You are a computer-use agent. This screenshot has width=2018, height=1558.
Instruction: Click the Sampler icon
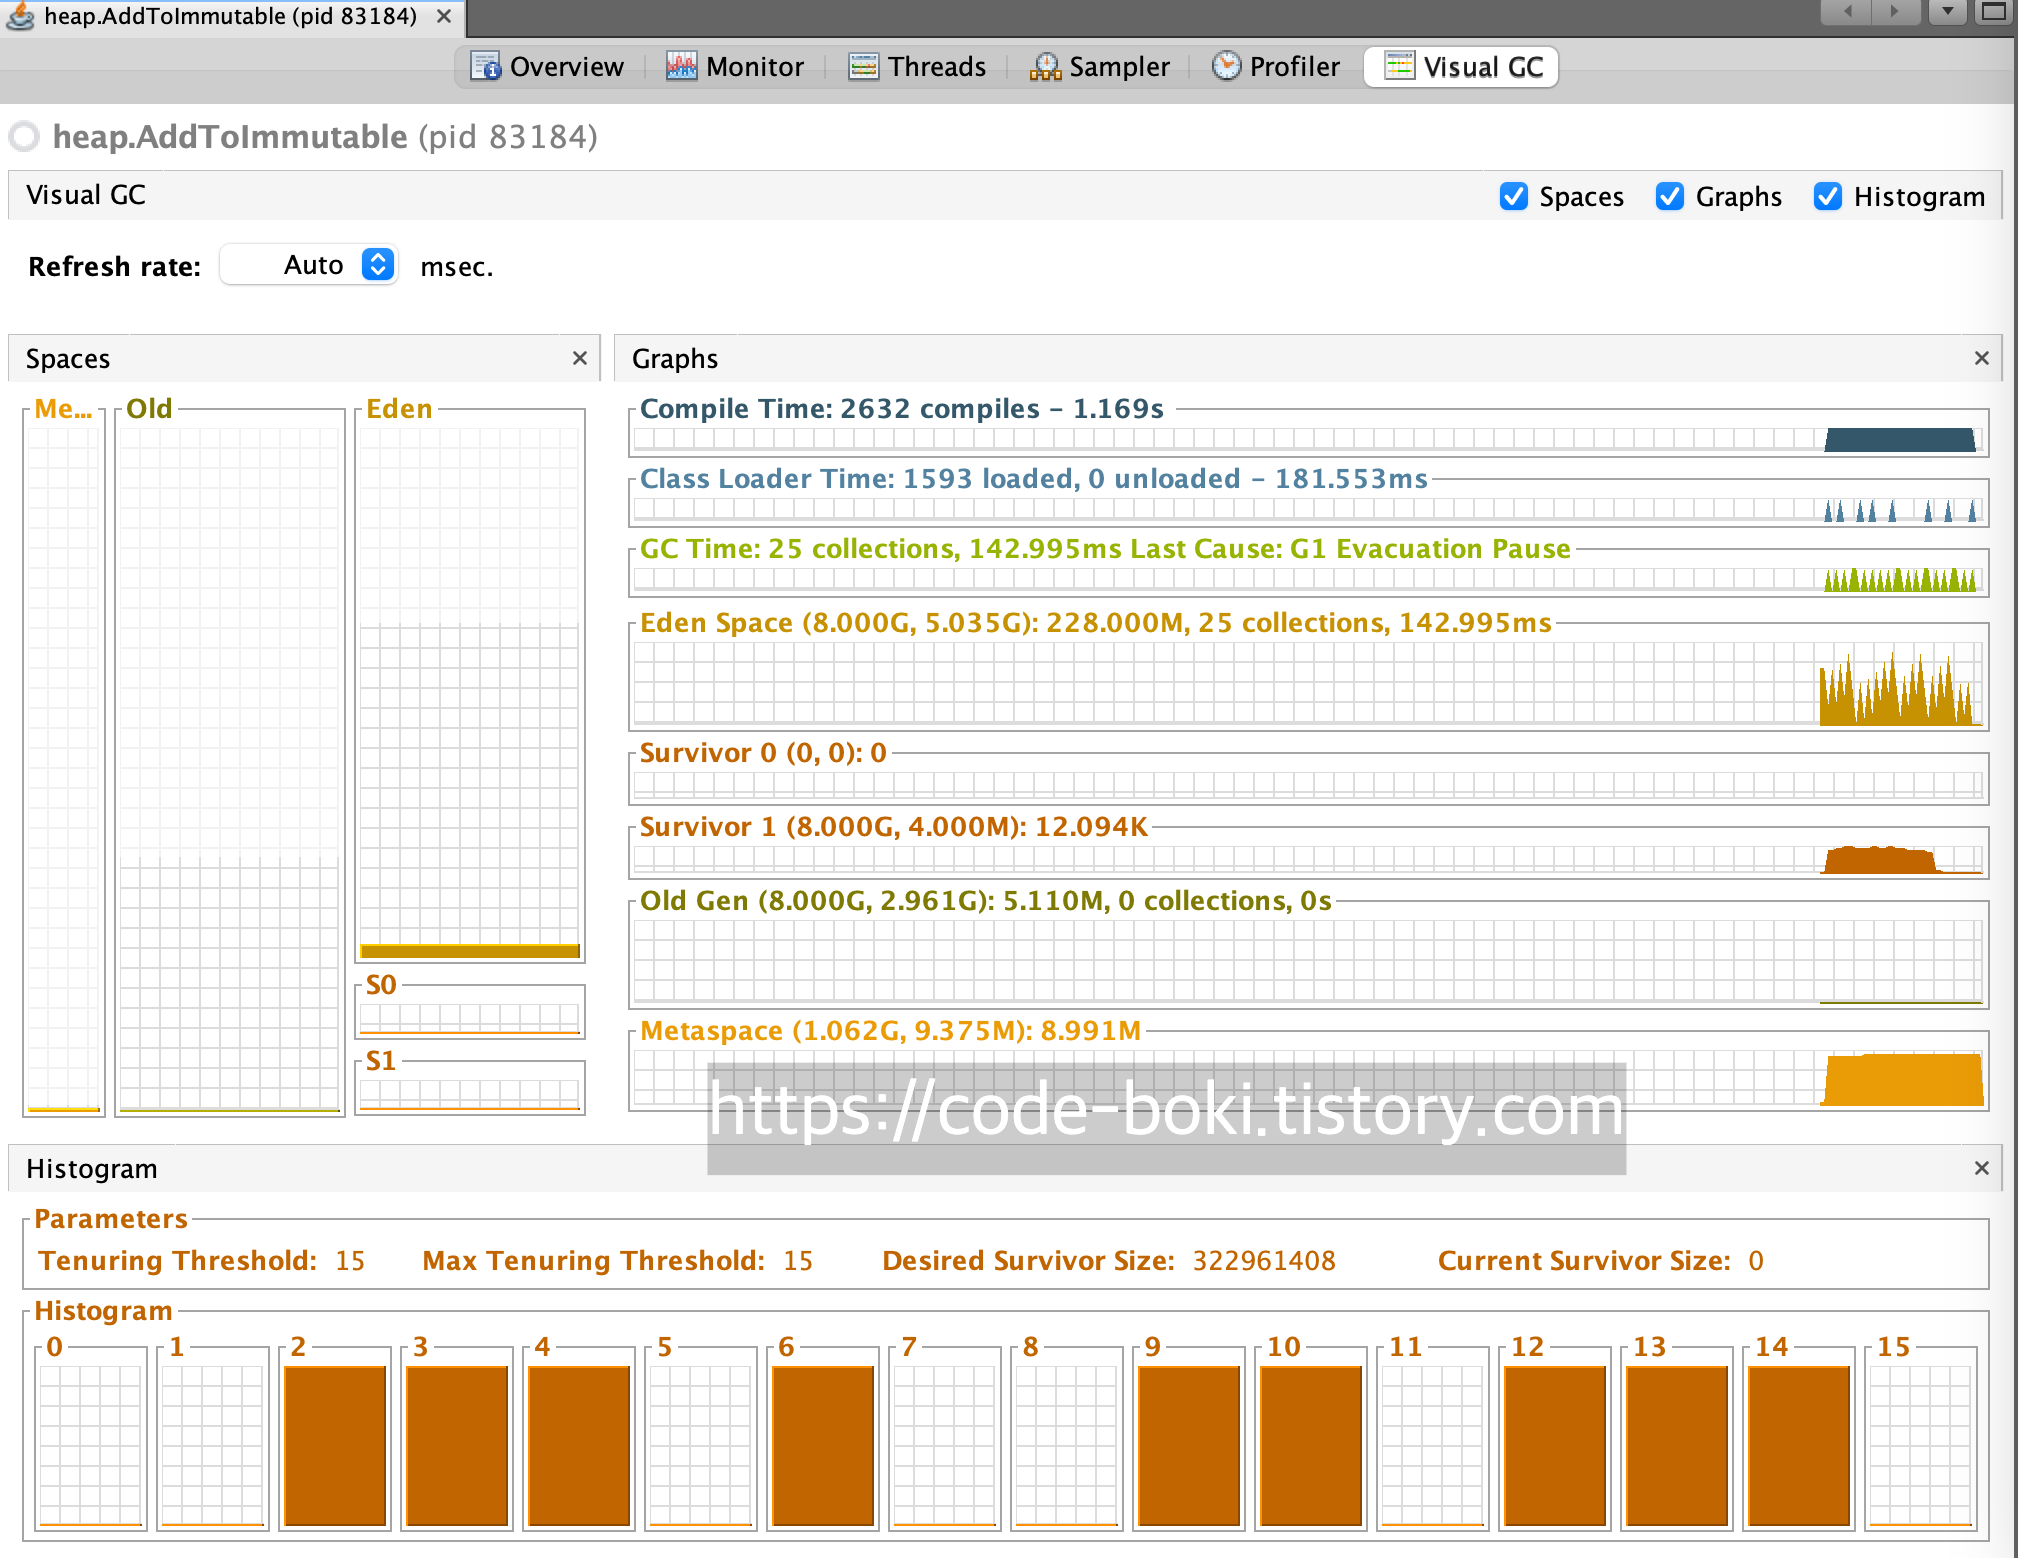coord(1045,66)
